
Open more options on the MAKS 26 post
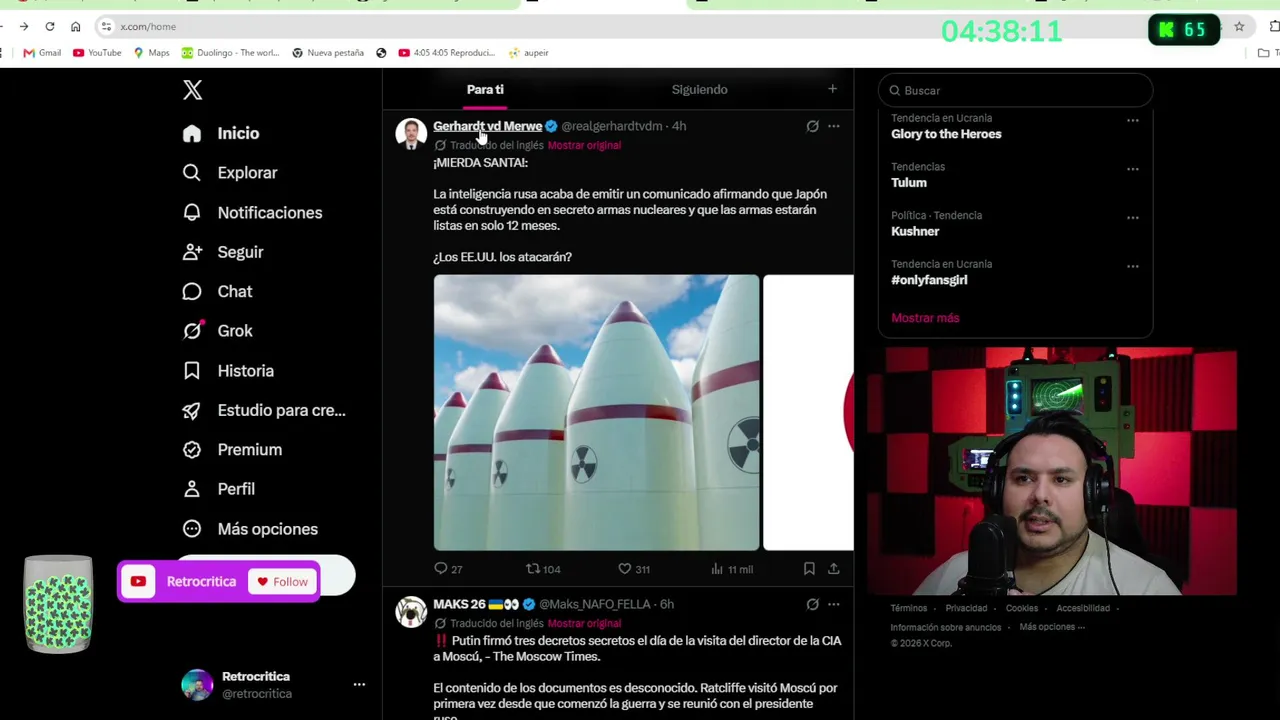click(833, 604)
